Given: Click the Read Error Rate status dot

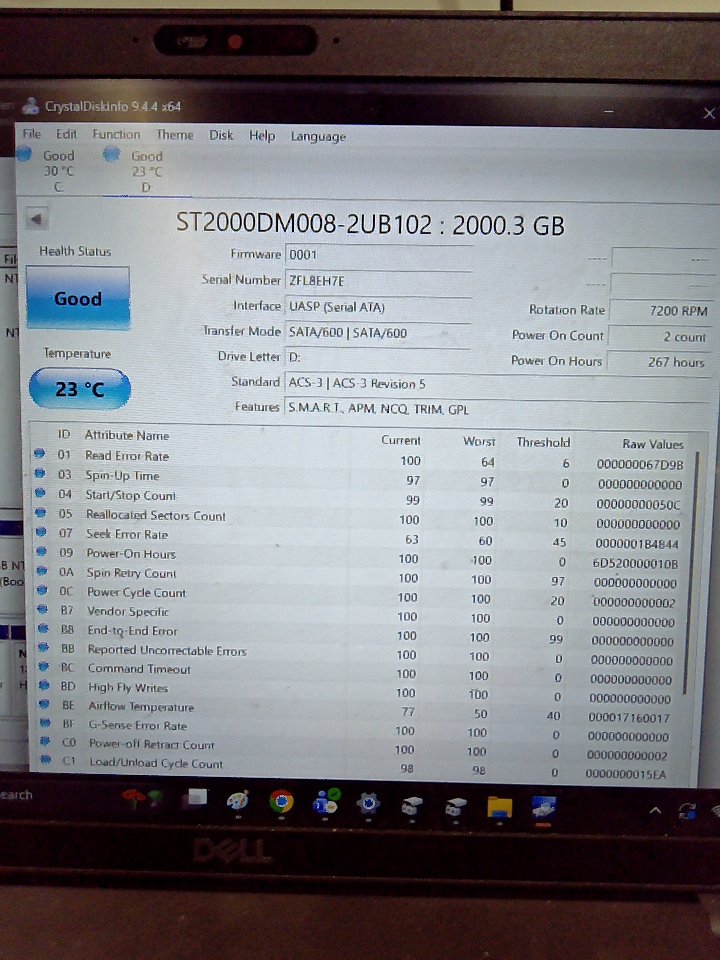Looking at the screenshot, I should point(40,455).
